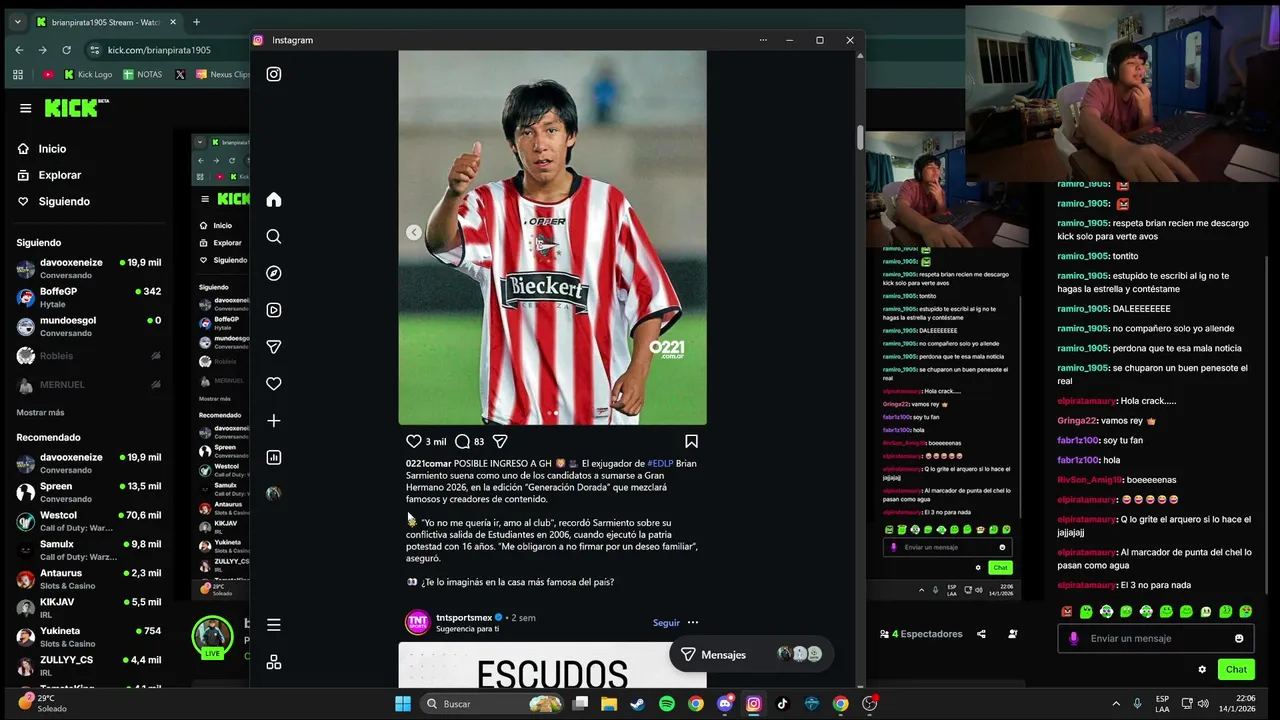Screen dimensions: 1280x720
Task: Open the YouTube bookmark
Action: [48, 74]
